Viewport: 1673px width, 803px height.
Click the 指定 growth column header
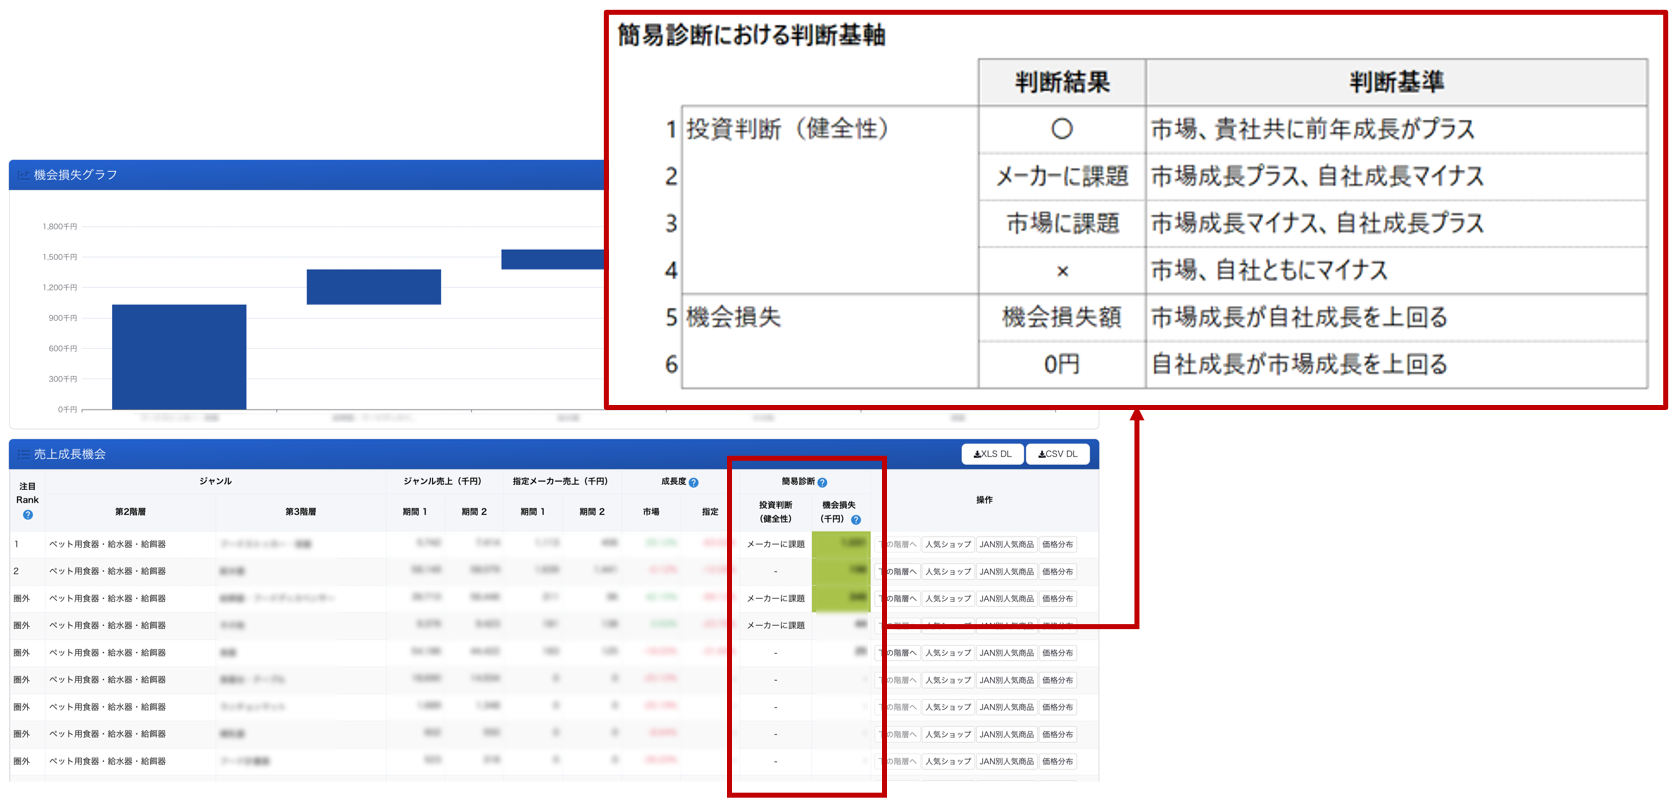click(x=710, y=511)
